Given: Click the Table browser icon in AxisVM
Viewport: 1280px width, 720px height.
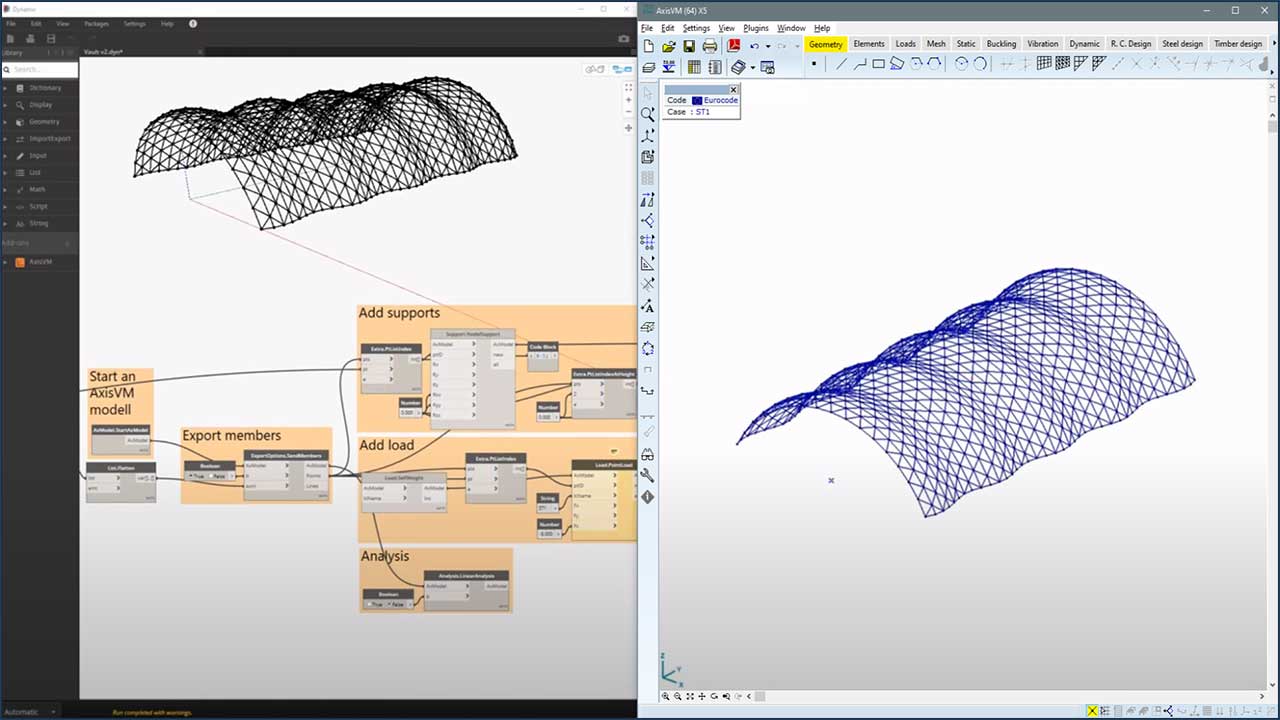Looking at the screenshot, I should (694, 67).
